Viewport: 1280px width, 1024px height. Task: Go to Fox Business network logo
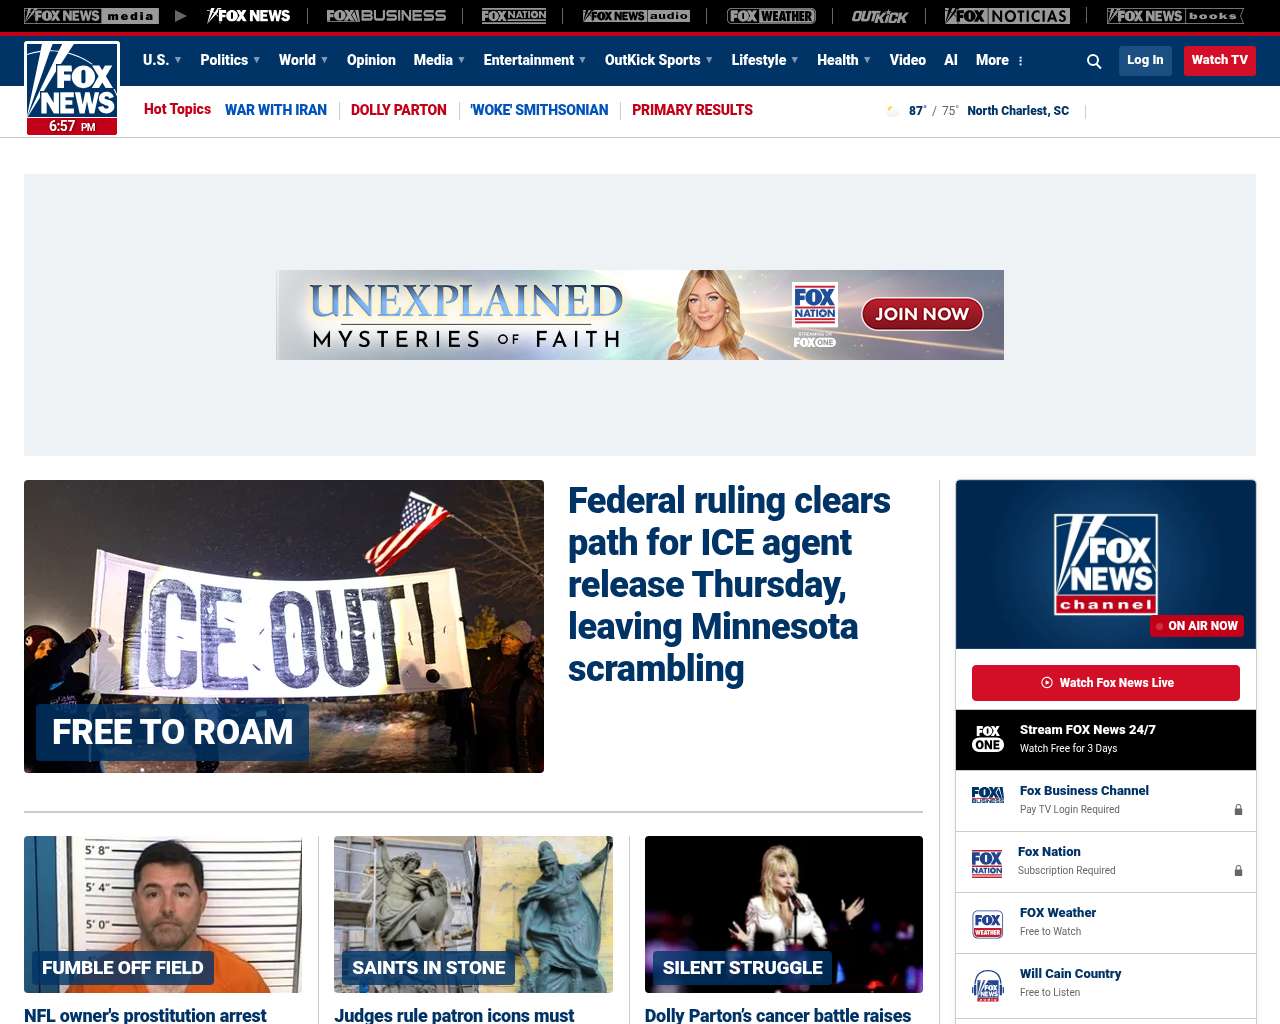pos(386,16)
